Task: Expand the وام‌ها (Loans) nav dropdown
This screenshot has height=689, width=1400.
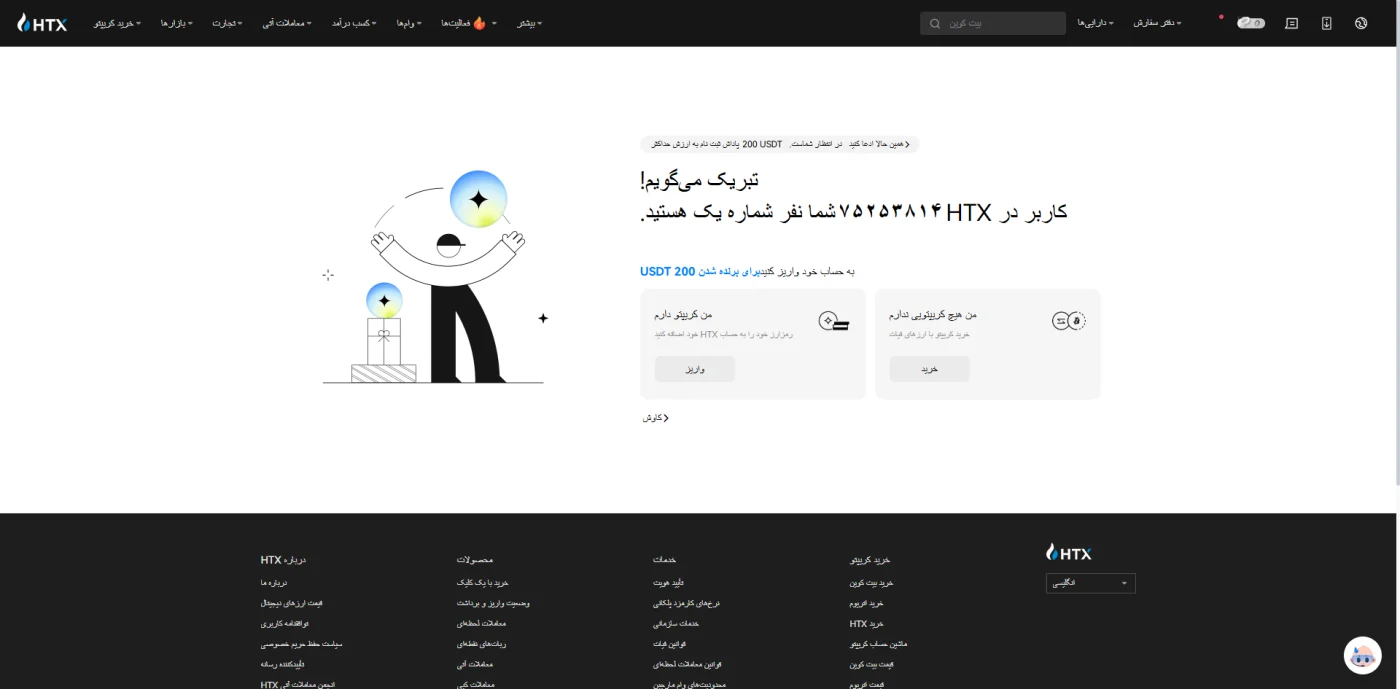Action: point(408,23)
